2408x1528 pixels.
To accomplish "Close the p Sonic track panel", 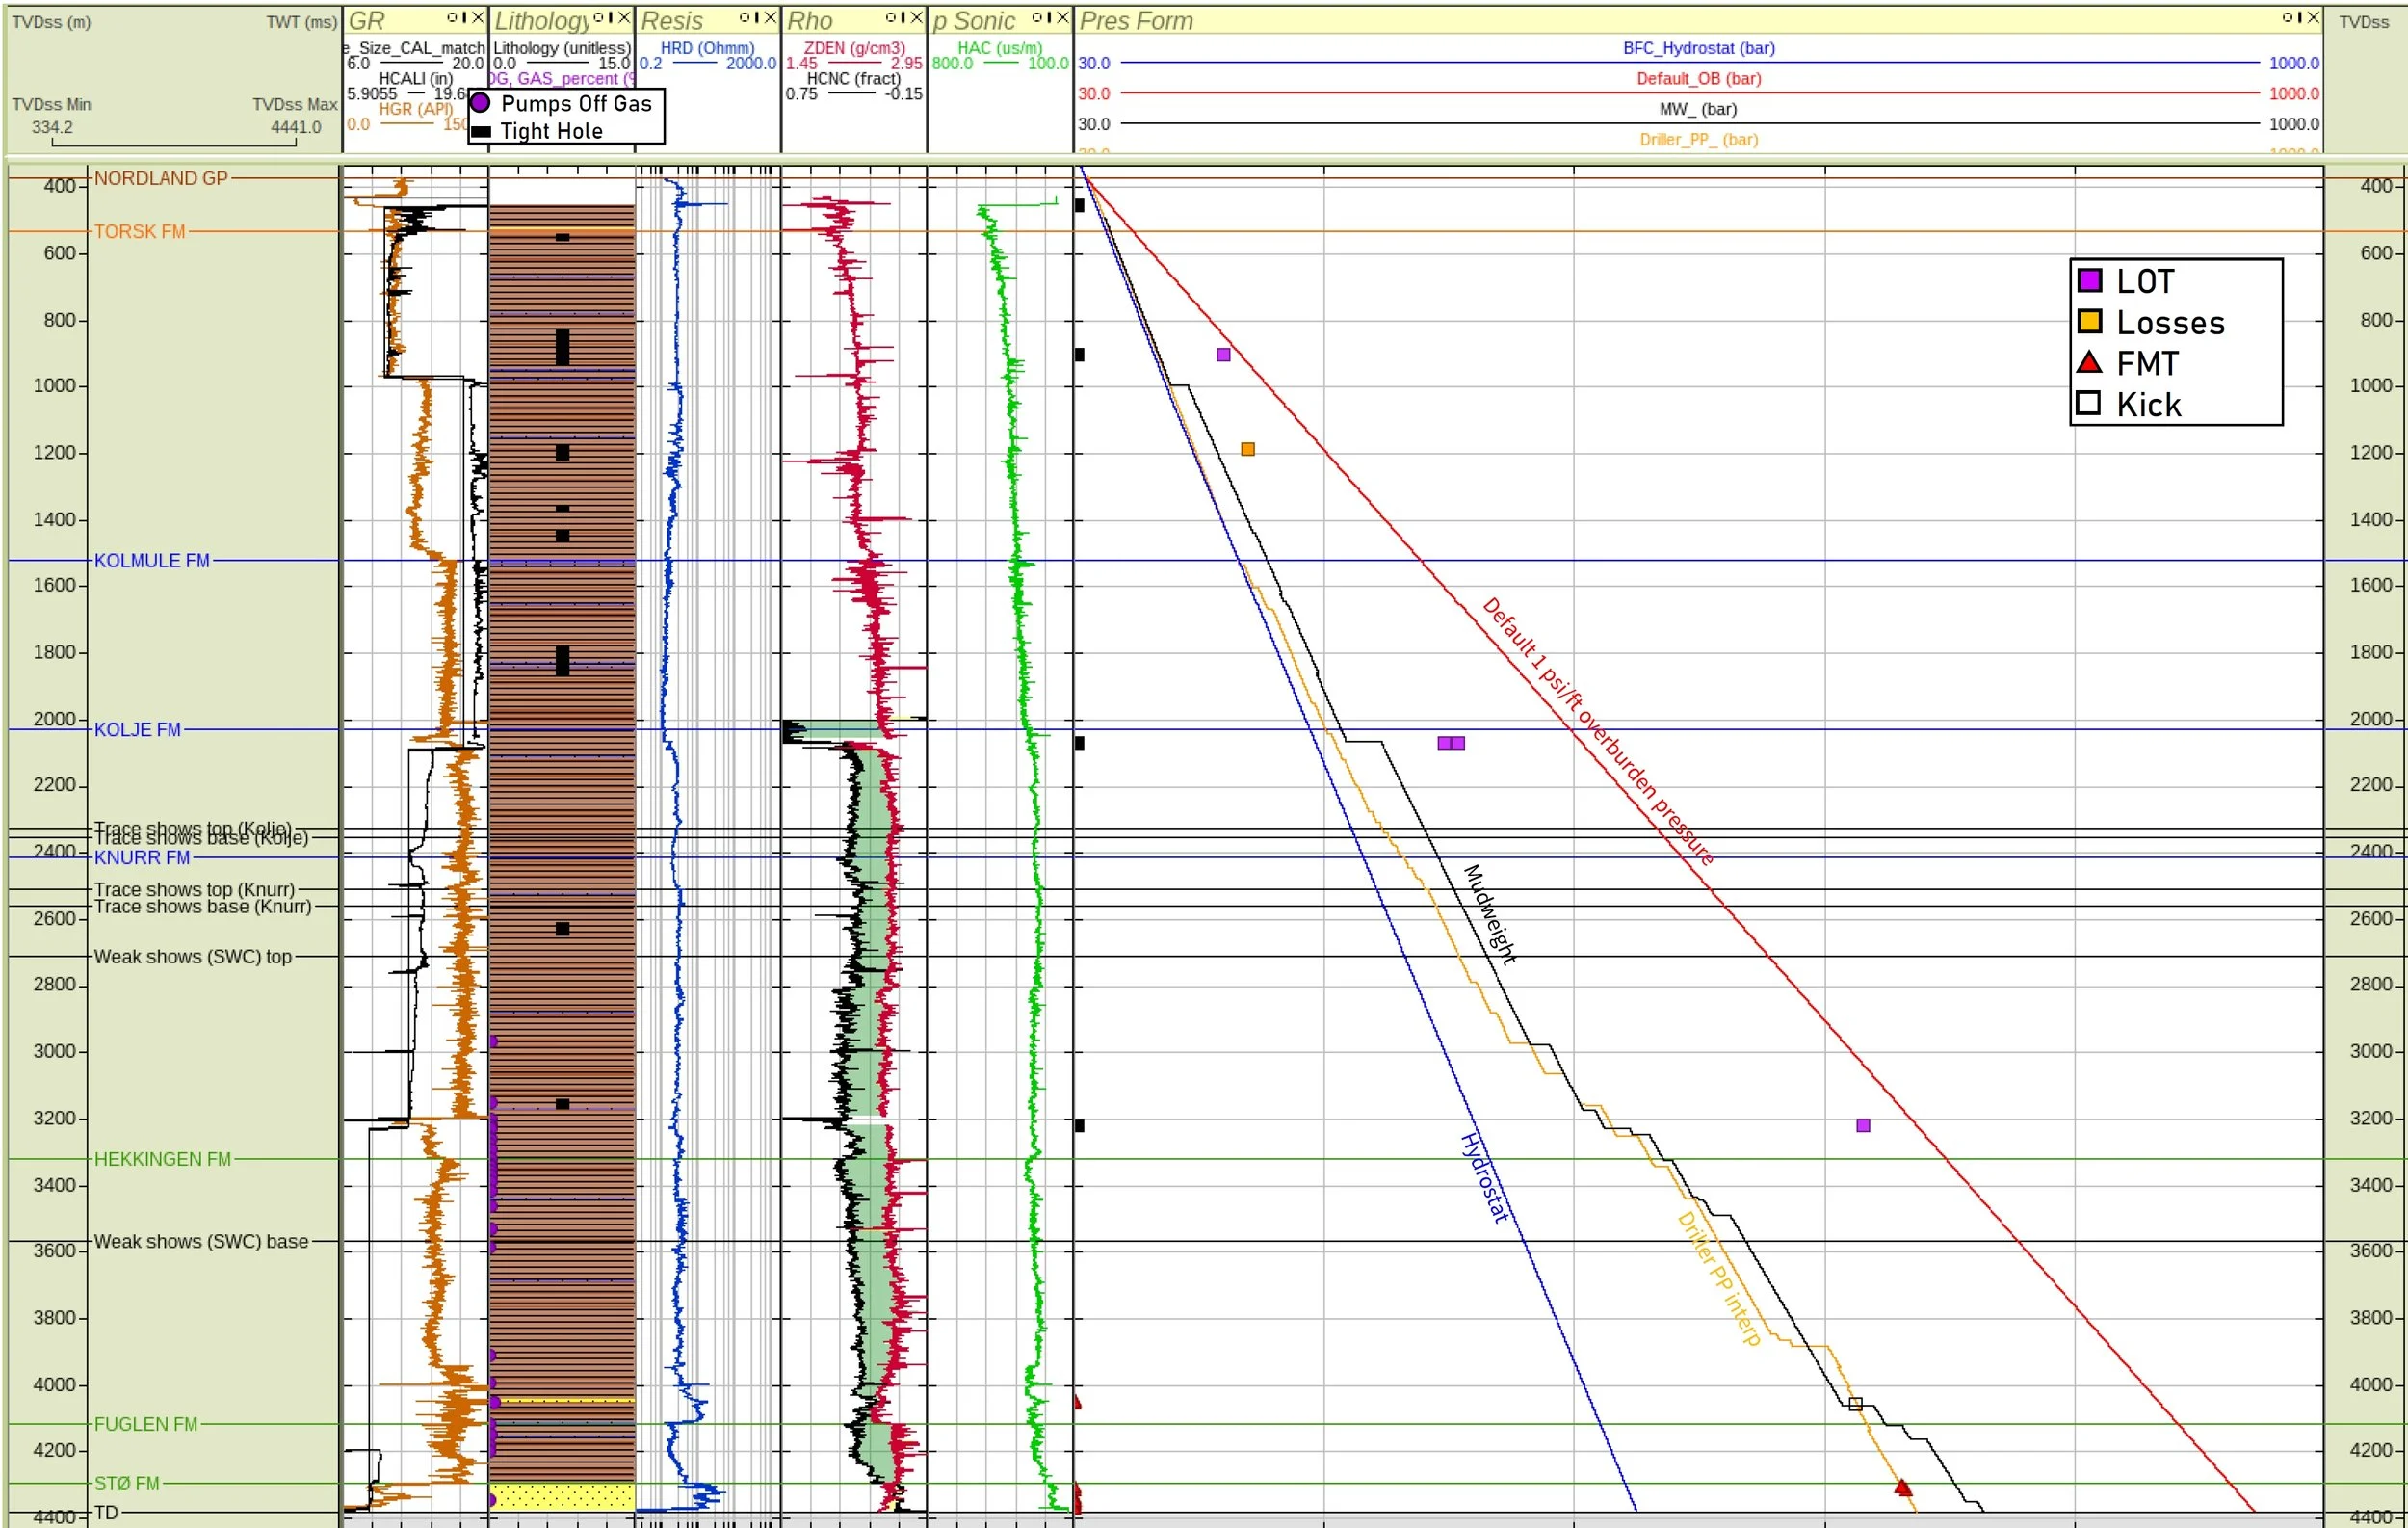I will tap(1063, 18).
